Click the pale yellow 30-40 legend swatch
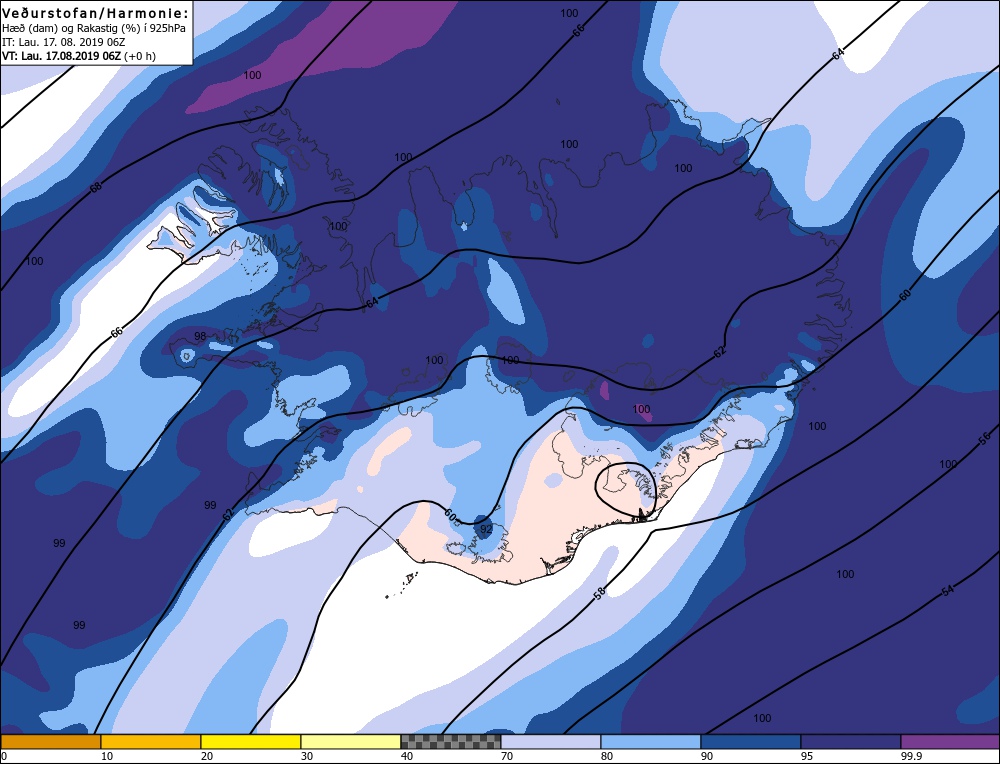 [x=351, y=741]
